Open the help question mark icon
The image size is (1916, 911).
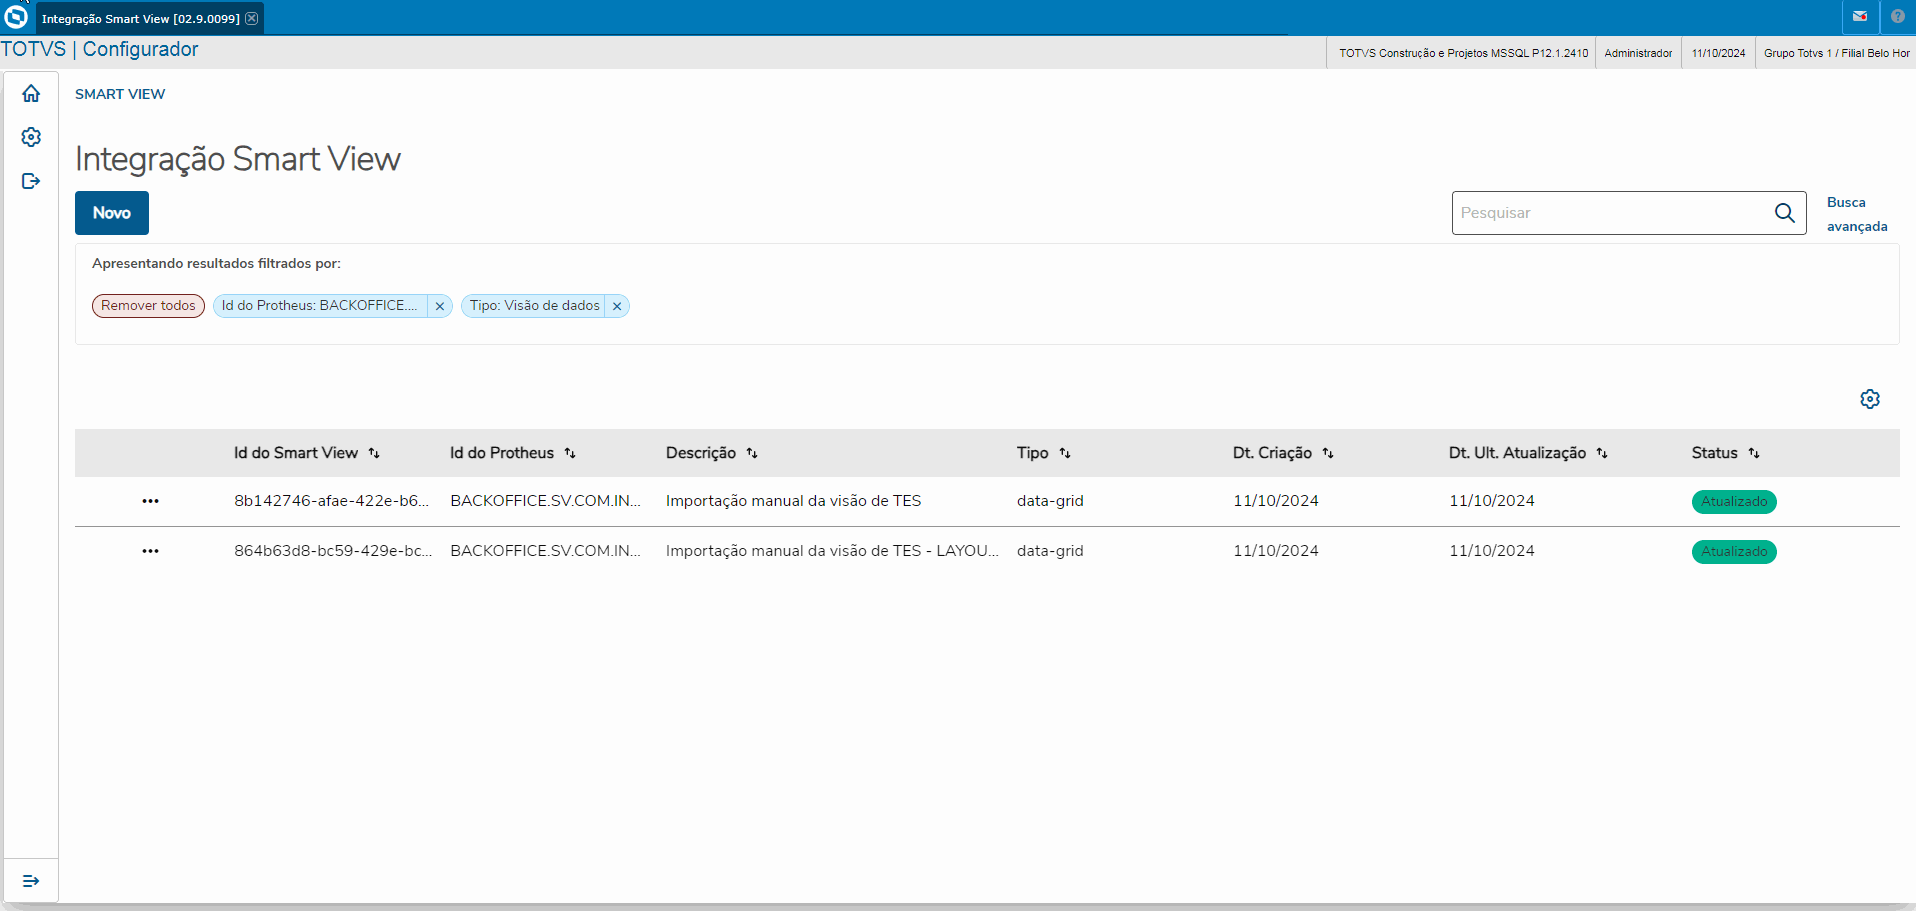(x=1898, y=17)
